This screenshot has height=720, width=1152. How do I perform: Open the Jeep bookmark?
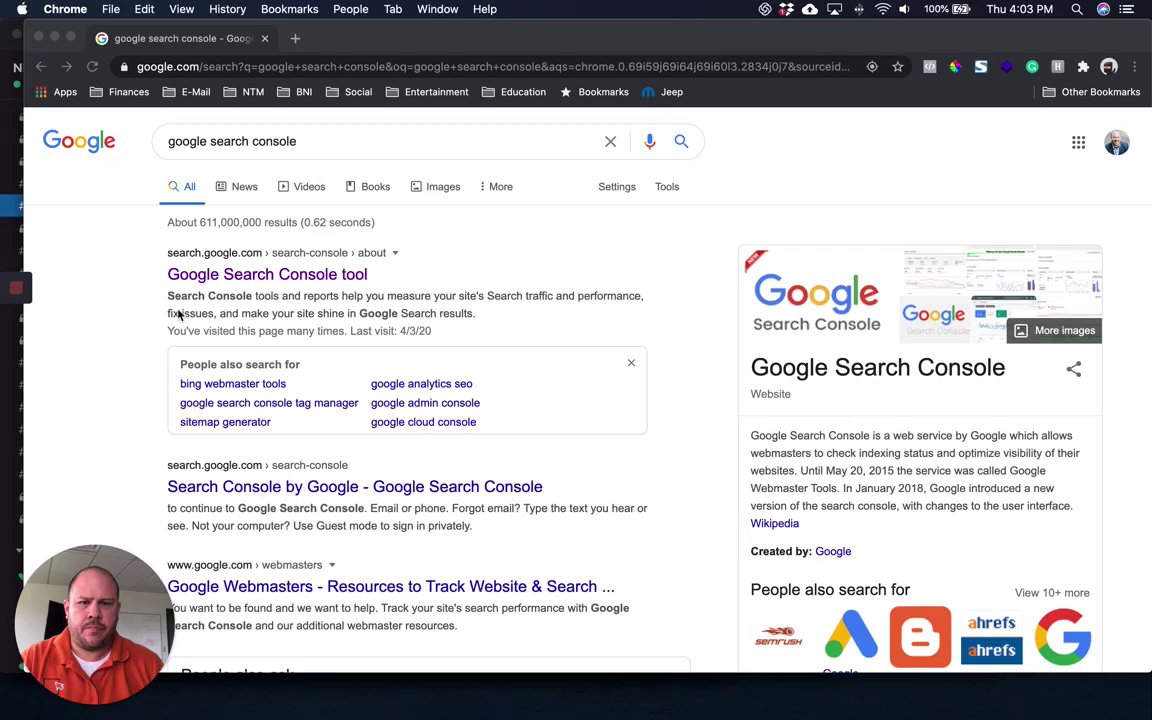point(663,92)
